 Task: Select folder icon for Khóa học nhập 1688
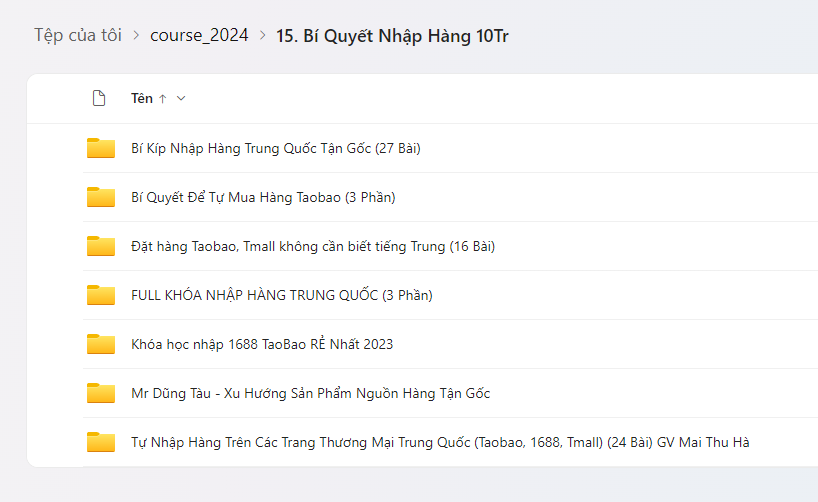(101, 344)
